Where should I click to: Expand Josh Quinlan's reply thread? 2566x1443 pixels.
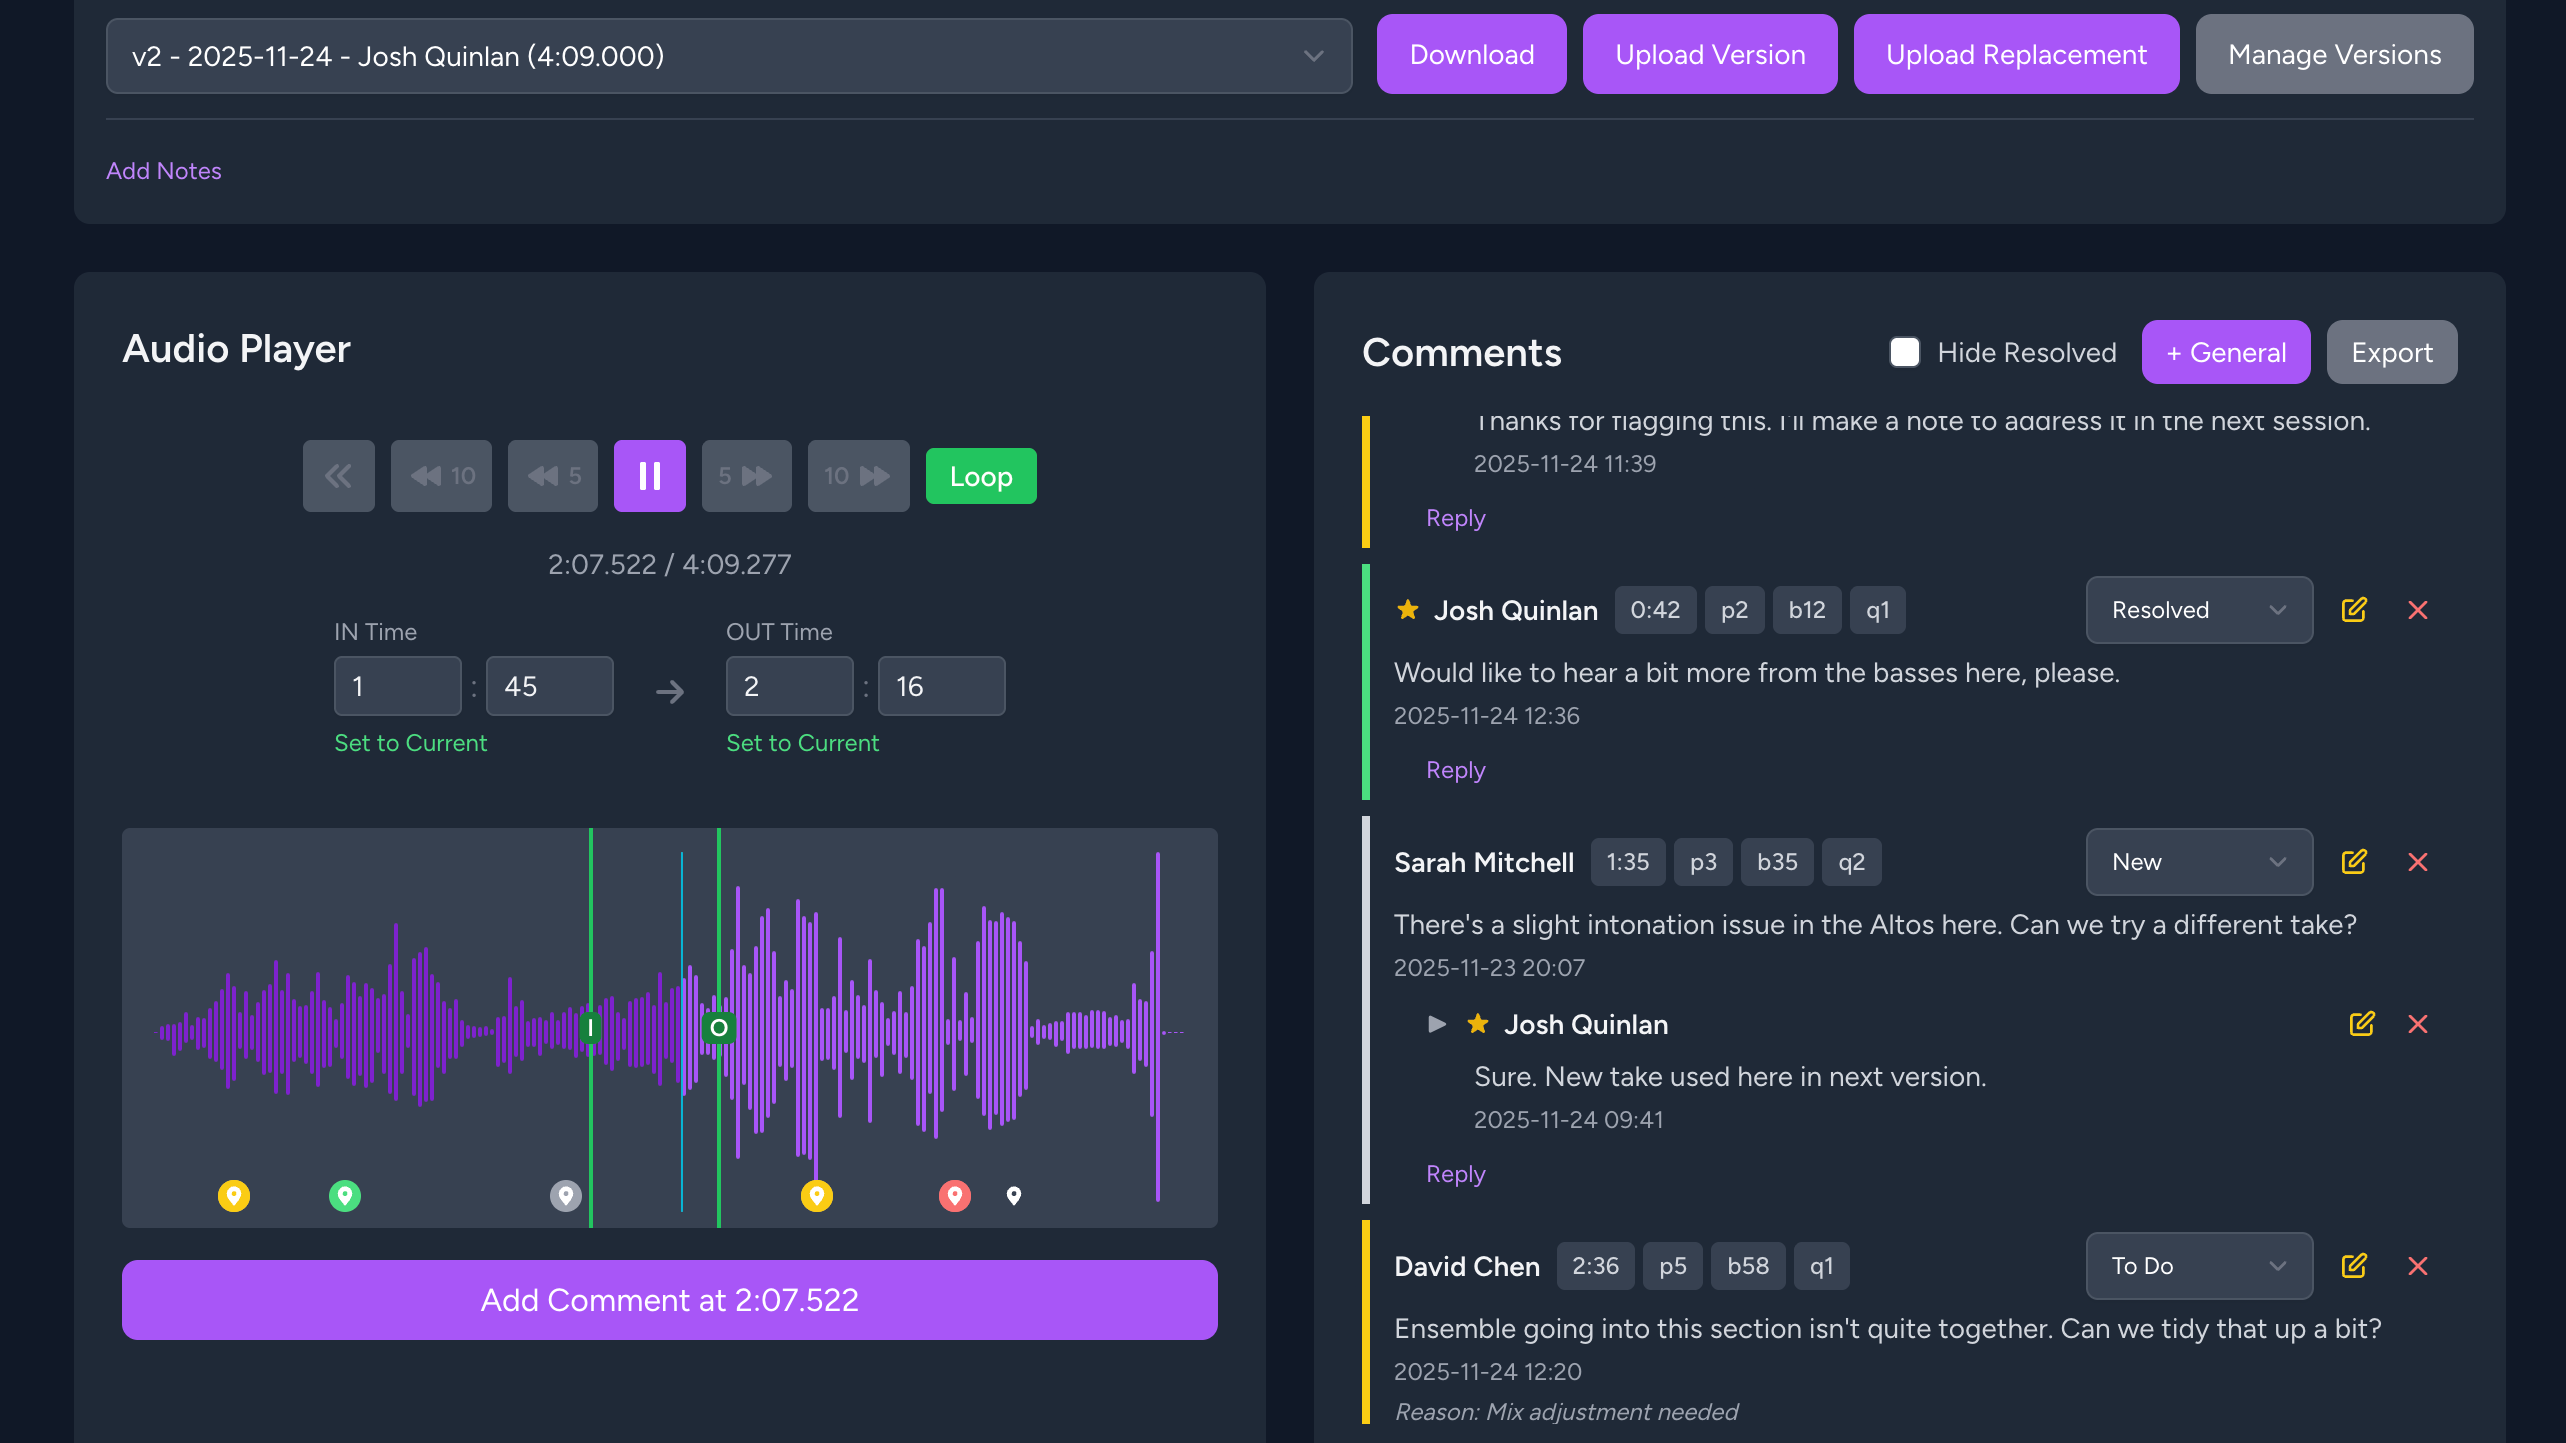[x=1437, y=1024]
